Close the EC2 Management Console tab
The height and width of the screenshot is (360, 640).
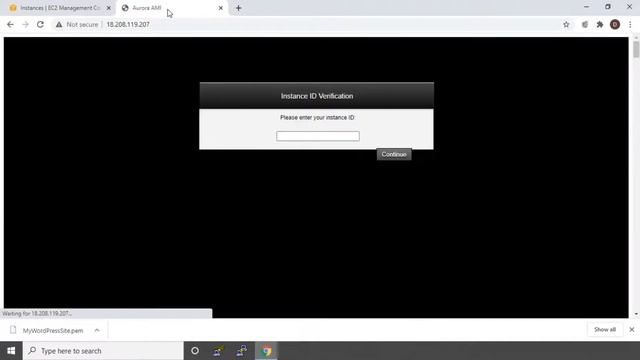tap(109, 8)
